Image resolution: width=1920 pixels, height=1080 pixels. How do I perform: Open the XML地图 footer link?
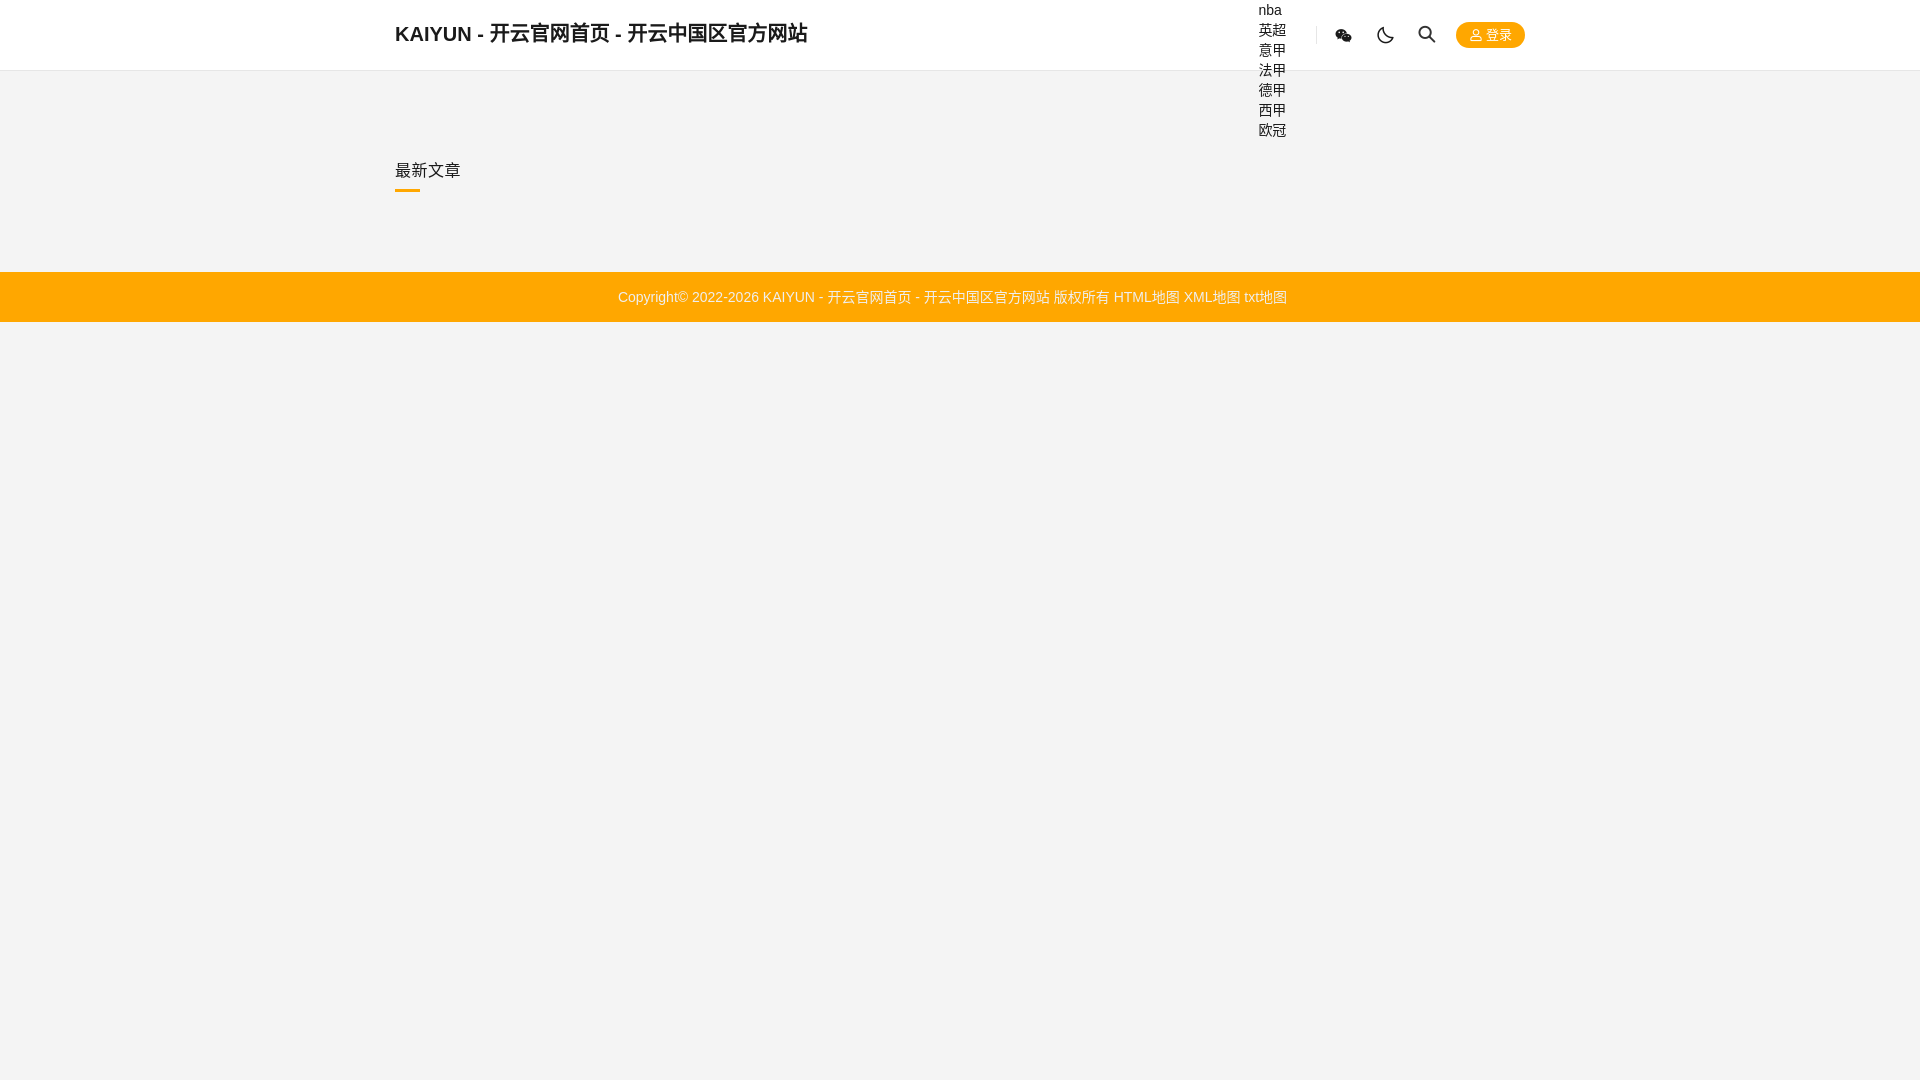(x=1212, y=297)
